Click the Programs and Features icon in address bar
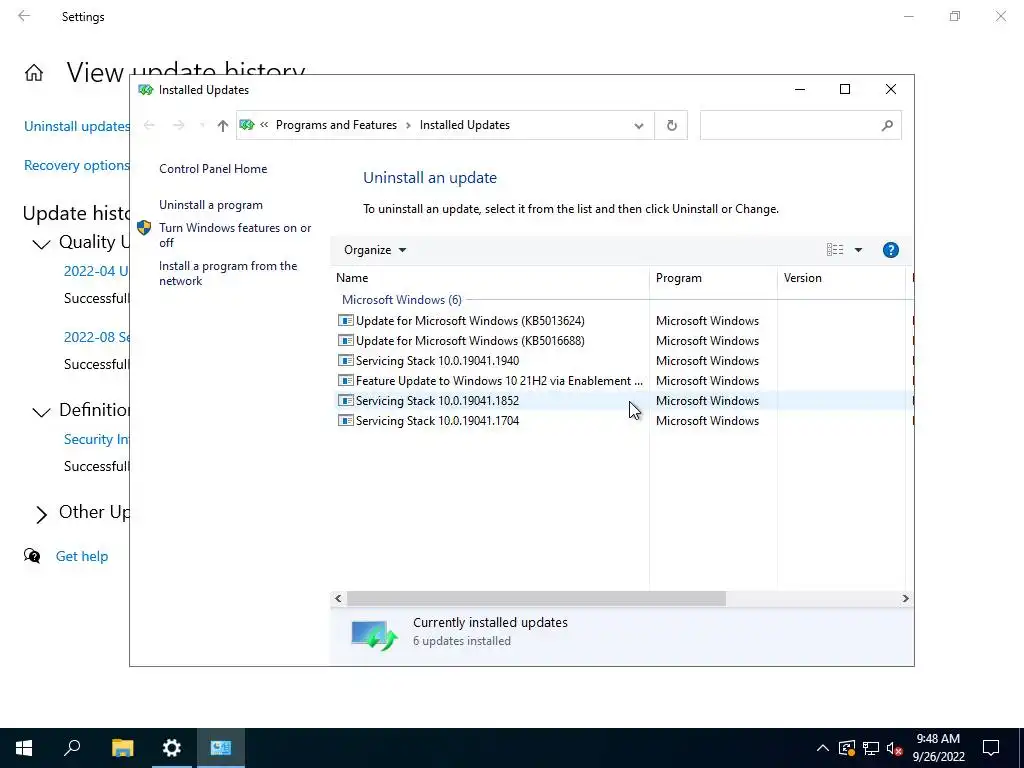 click(247, 125)
